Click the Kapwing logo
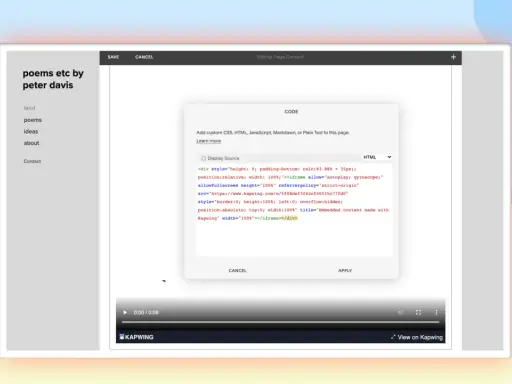Image resolution: width=512 pixels, height=384 pixels. coord(137,337)
